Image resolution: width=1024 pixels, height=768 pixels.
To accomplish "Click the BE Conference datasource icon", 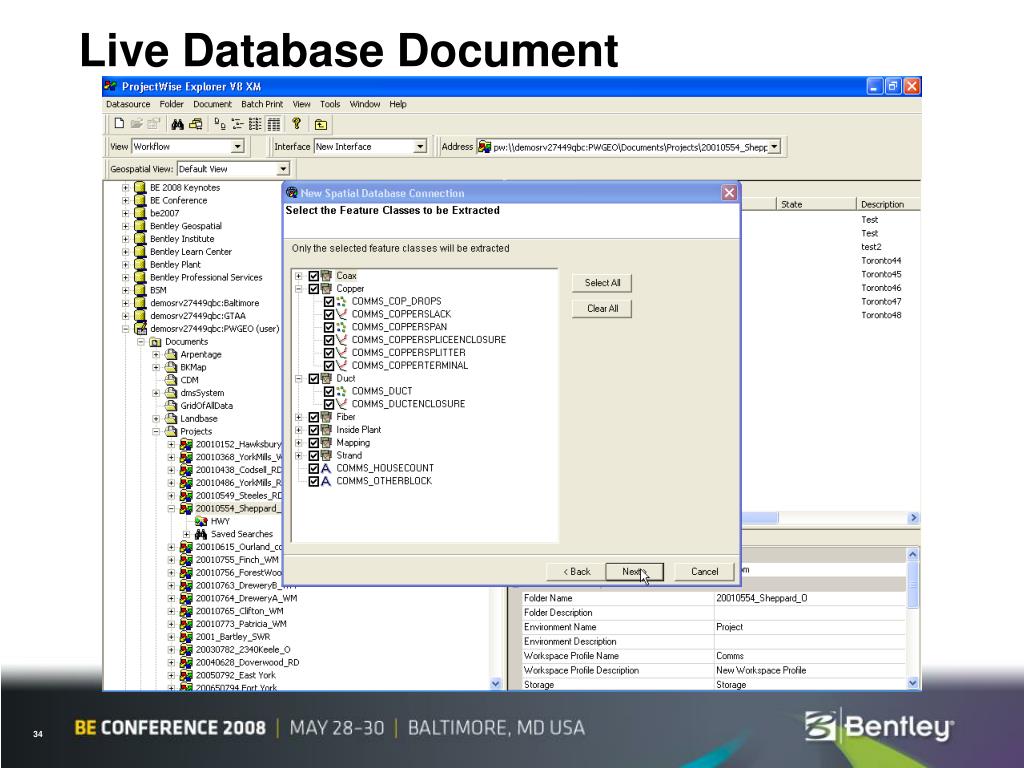I will pyautogui.click(x=140, y=200).
